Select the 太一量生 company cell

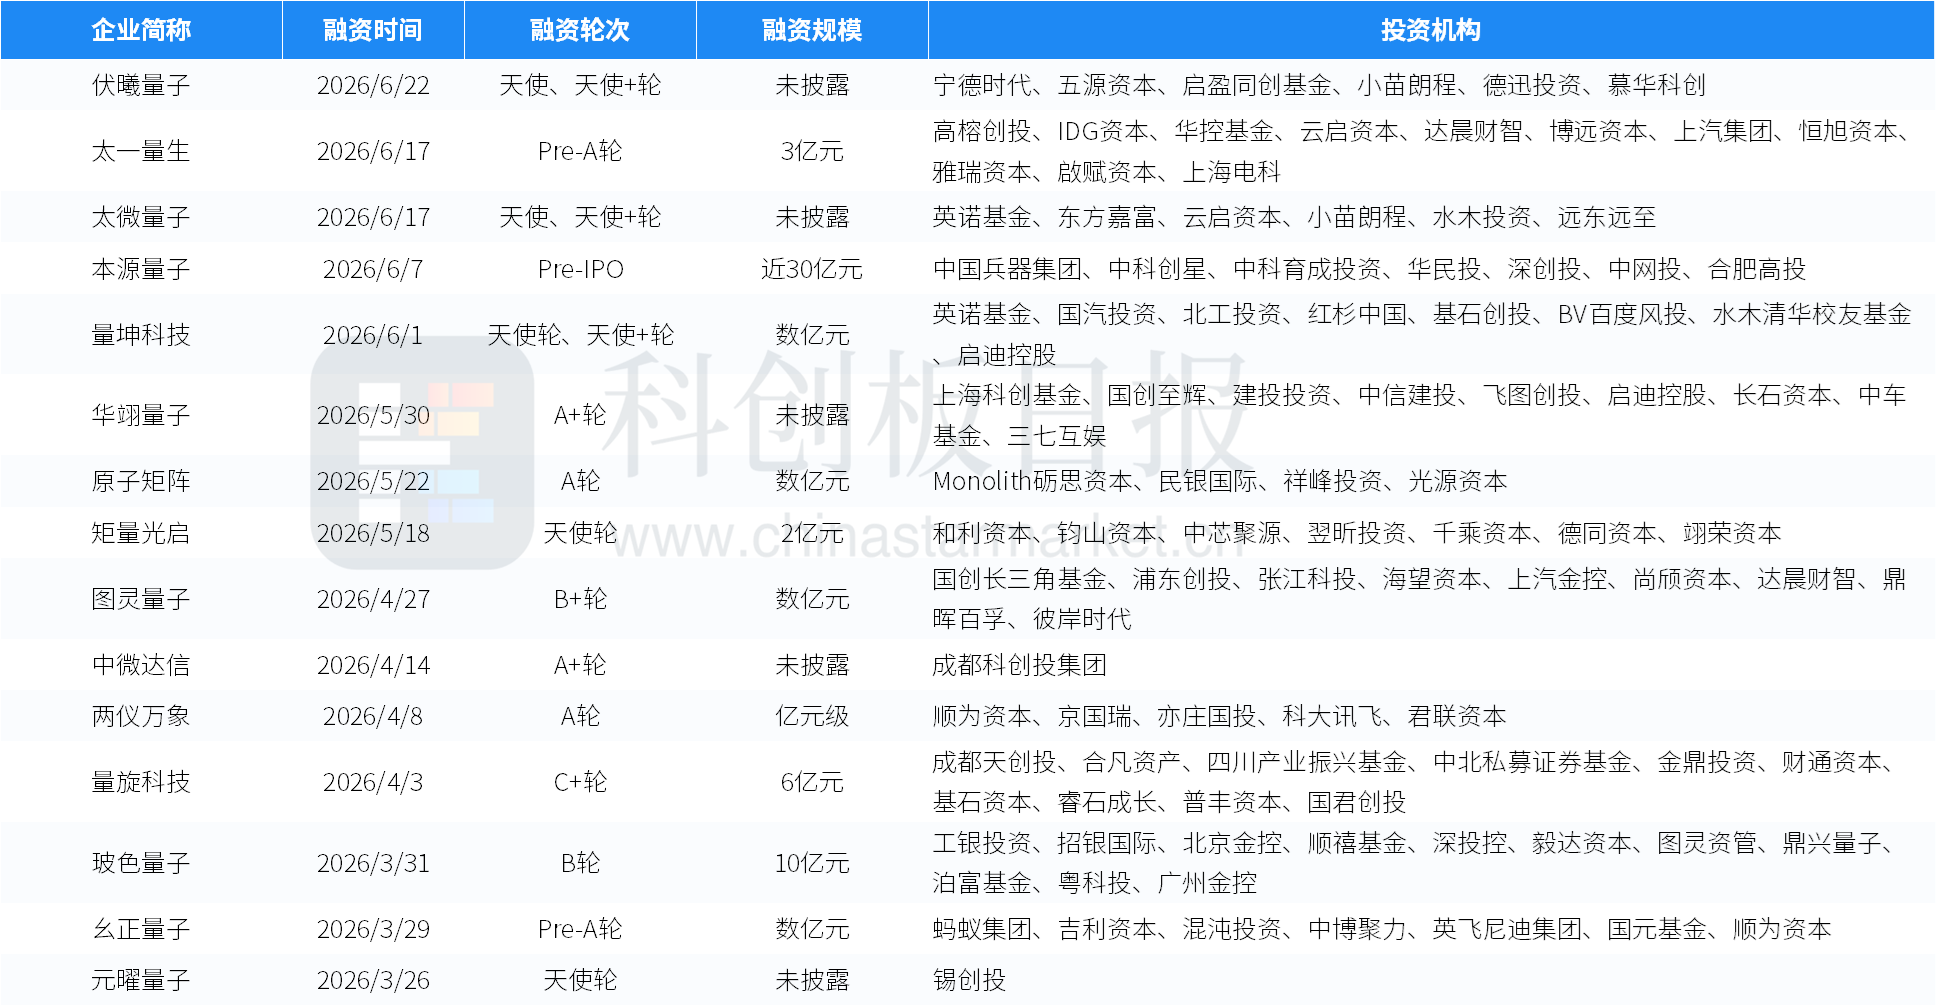(x=141, y=151)
